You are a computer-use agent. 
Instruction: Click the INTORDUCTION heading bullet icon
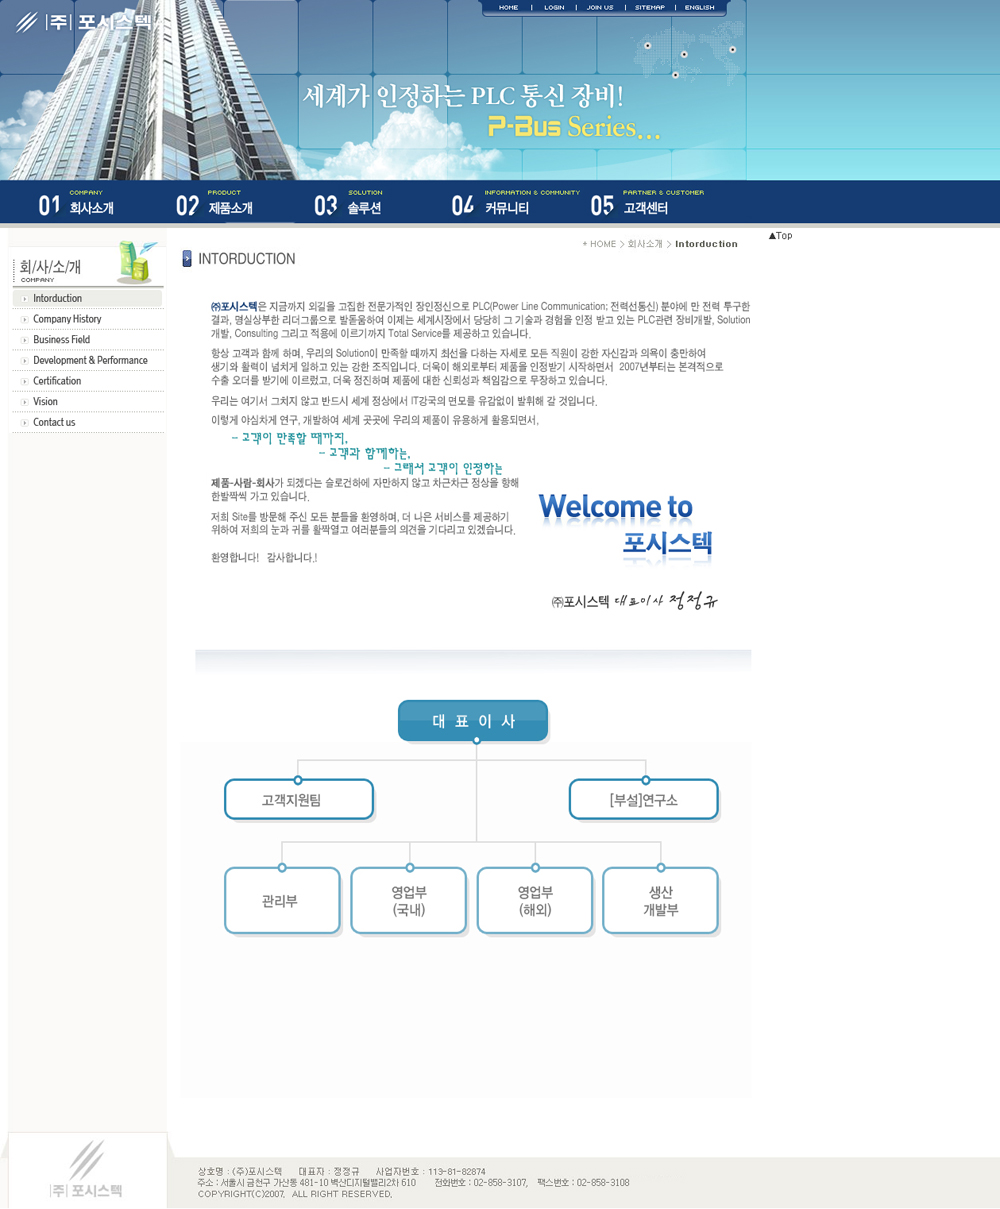pos(187,259)
